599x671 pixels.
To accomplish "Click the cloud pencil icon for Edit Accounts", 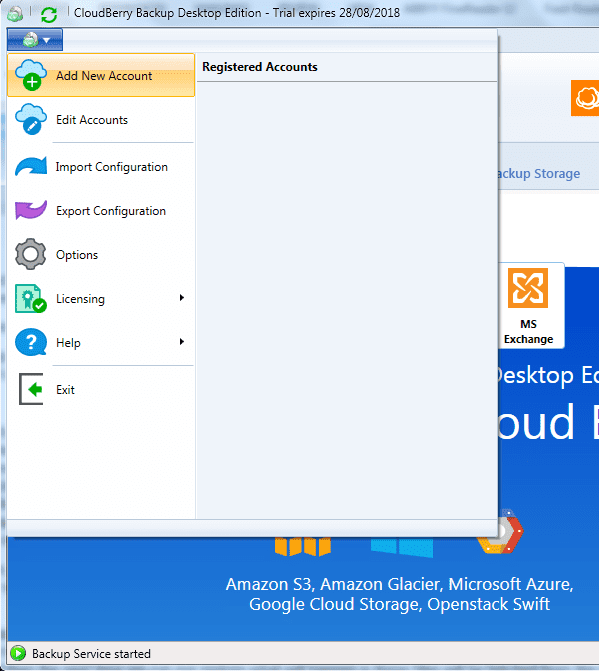I will tap(31, 119).
